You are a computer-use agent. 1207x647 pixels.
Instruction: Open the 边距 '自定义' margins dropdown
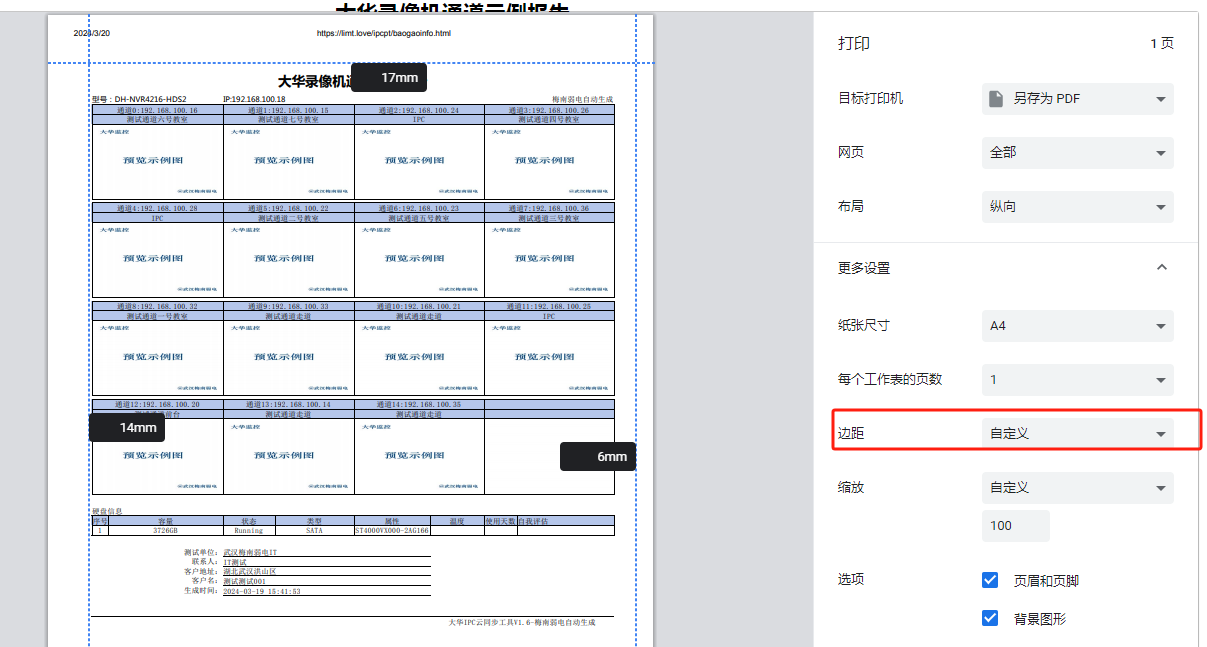pos(1077,433)
